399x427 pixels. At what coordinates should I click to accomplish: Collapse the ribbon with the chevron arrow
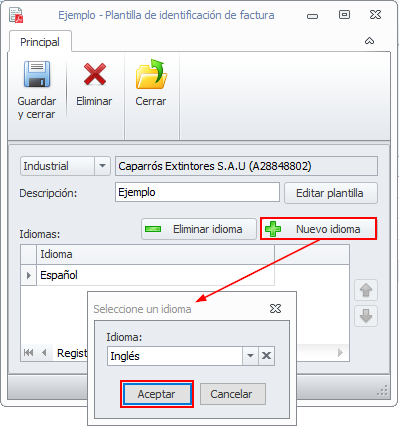point(369,41)
